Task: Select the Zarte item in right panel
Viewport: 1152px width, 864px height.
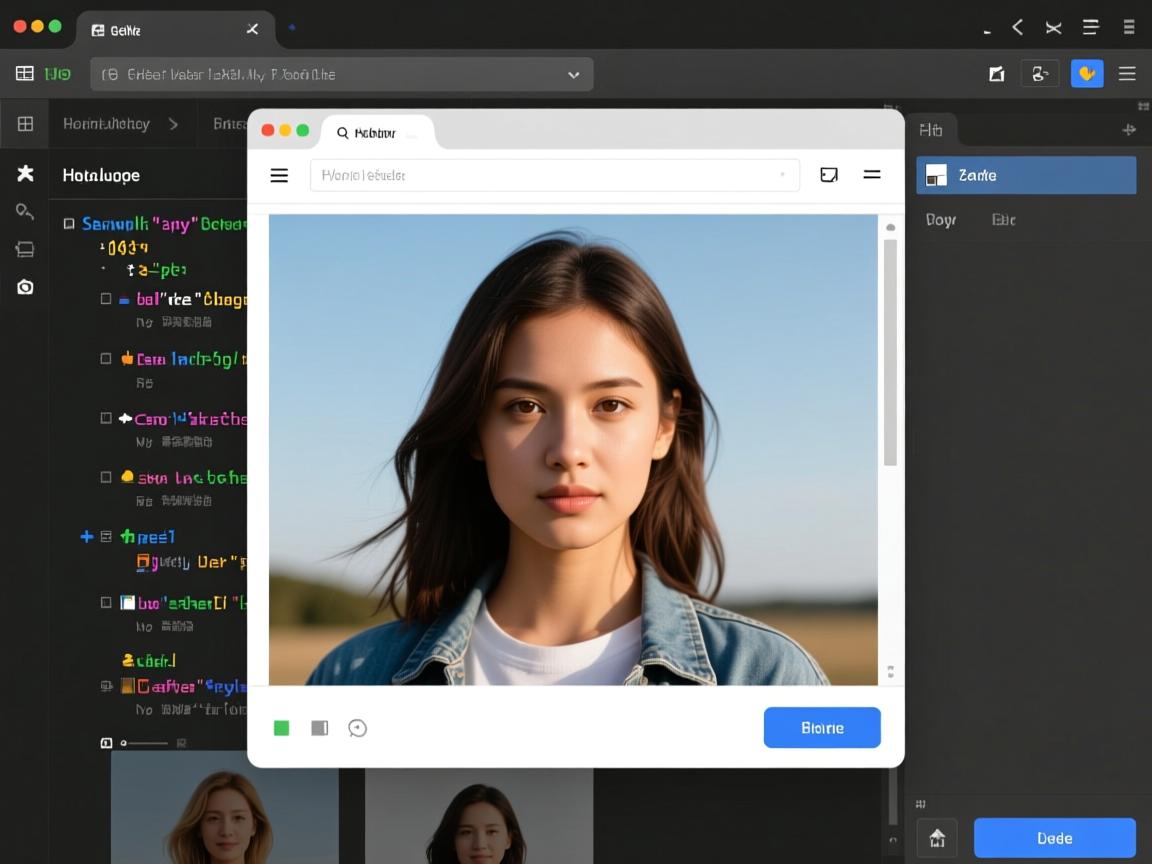Action: (1026, 175)
